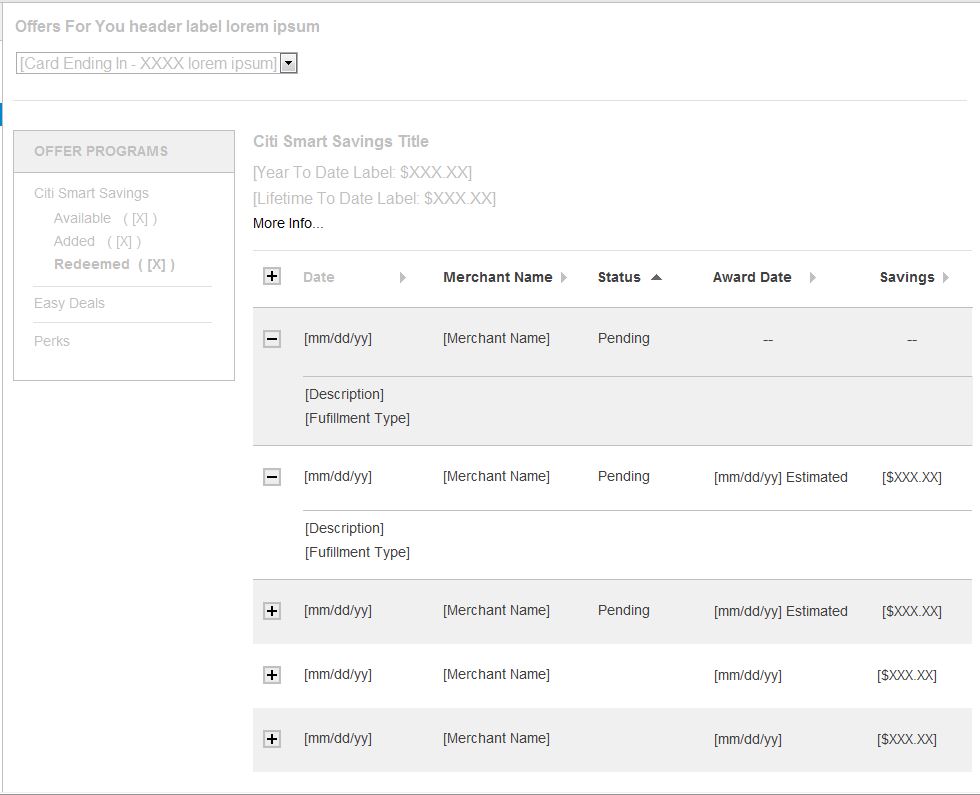Toggle Status column sort arrow
This screenshot has width=980, height=795.
point(656,277)
